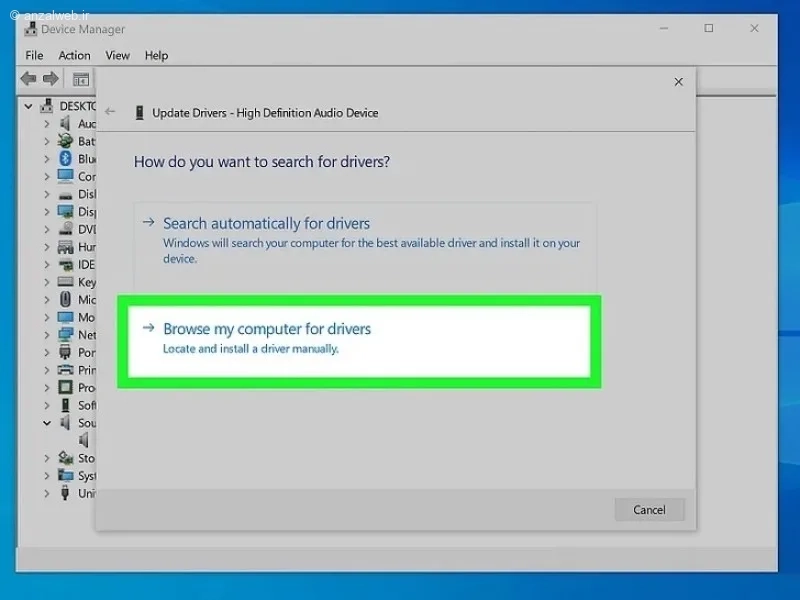Select the Bluetooth category icon
This screenshot has height=600, width=800.
click(x=65, y=159)
